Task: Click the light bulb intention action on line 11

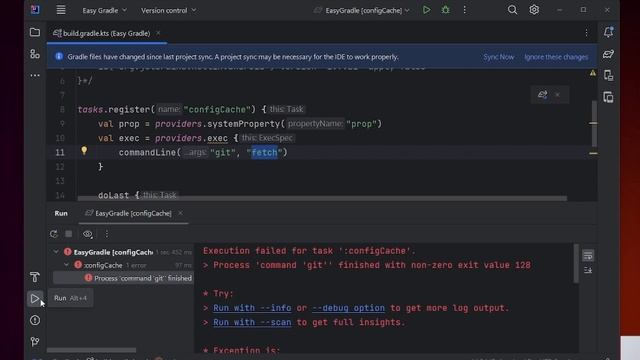Action: click(84, 151)
